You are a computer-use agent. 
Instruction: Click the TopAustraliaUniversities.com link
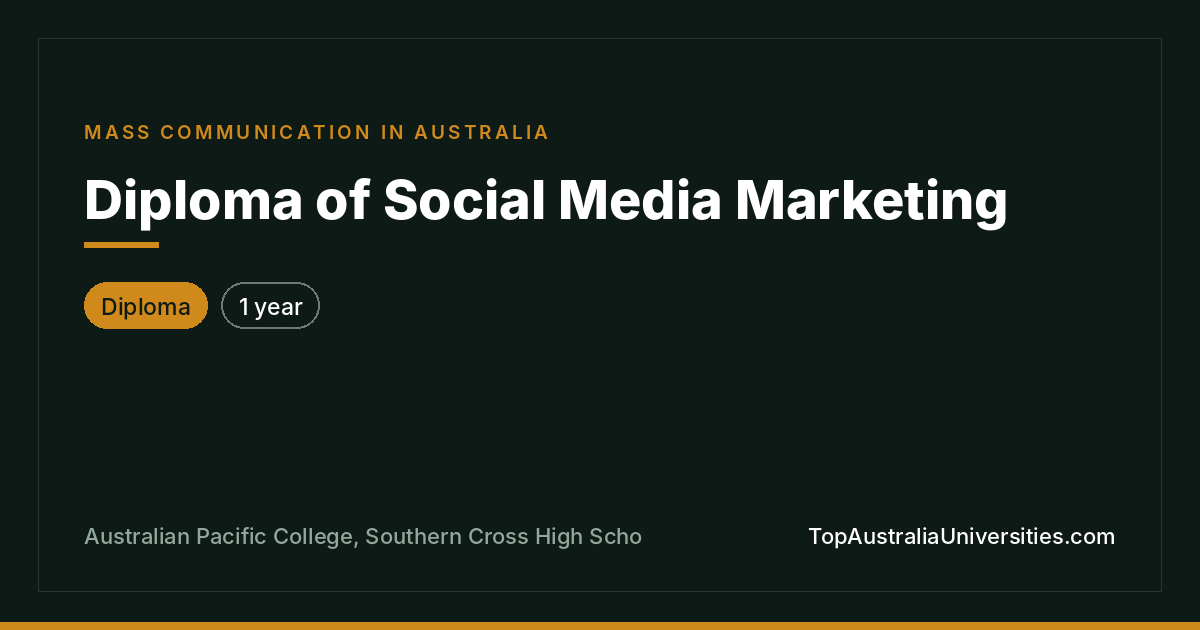click(x=961, y=537)
